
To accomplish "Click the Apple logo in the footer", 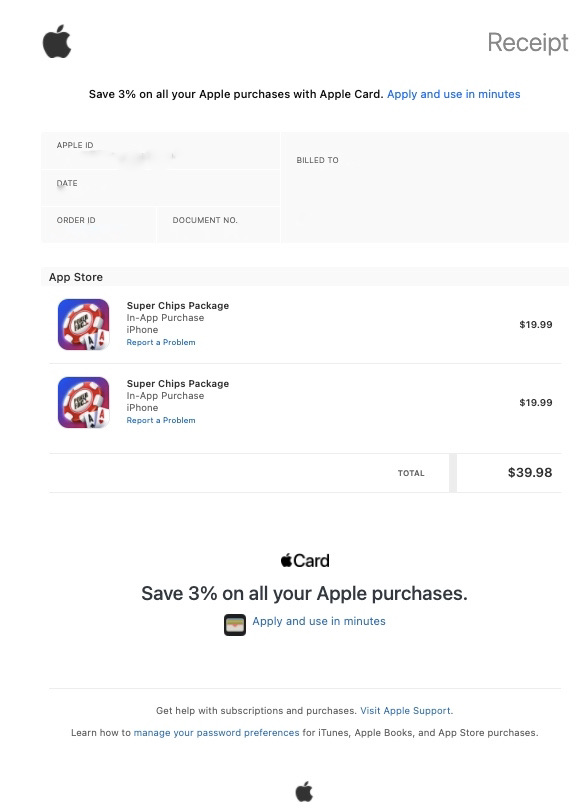I will coord(304,791).
